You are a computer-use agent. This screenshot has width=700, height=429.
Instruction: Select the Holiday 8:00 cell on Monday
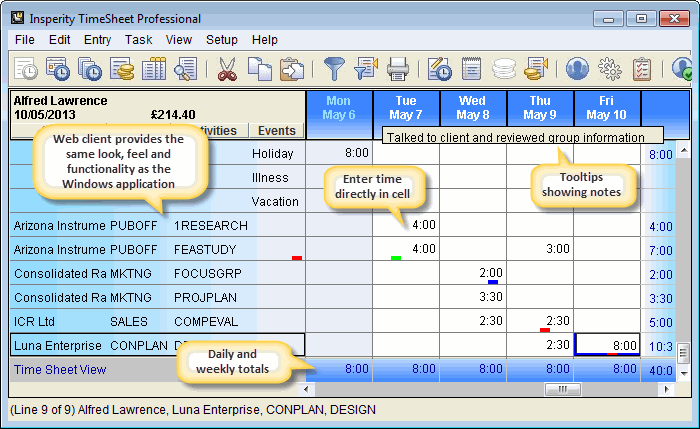pyautogui.click(x=339, y=153)
